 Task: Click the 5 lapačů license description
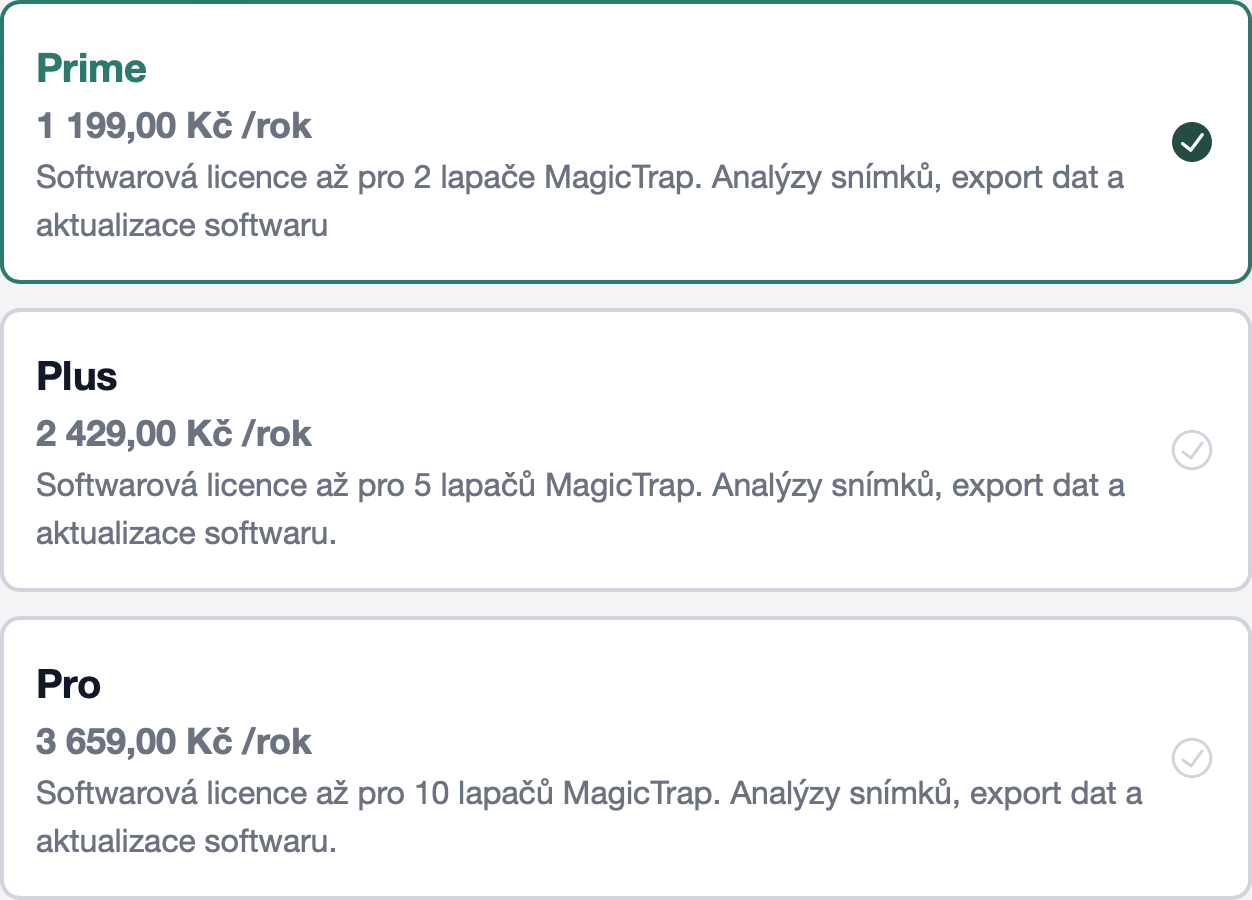[580, 510]
